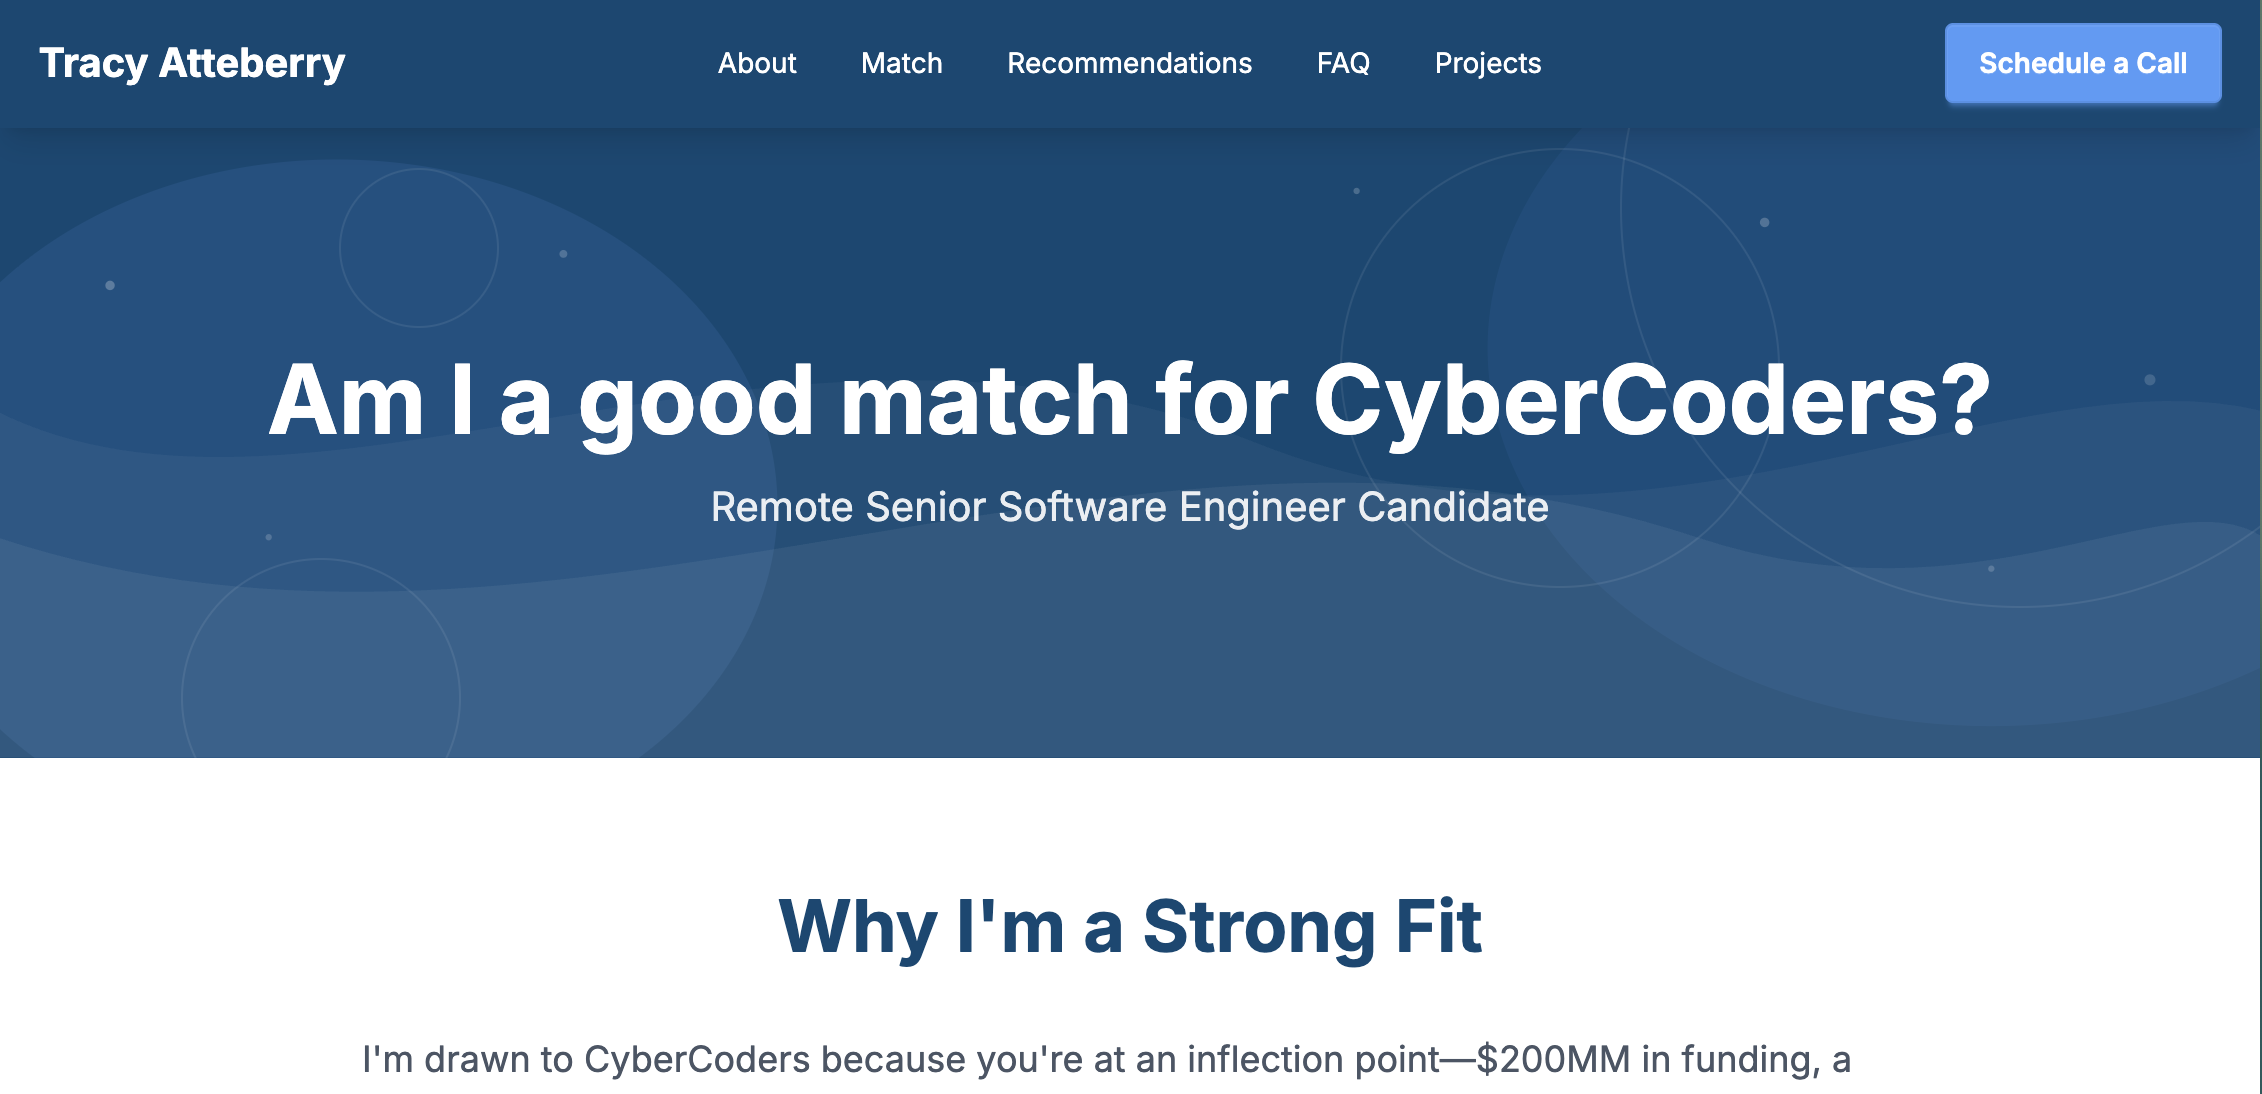Viewport: 2262px width, 1094px height.
Task: Click the paragraph starting "I'm drawn to"
Action: (1106, 1059)
